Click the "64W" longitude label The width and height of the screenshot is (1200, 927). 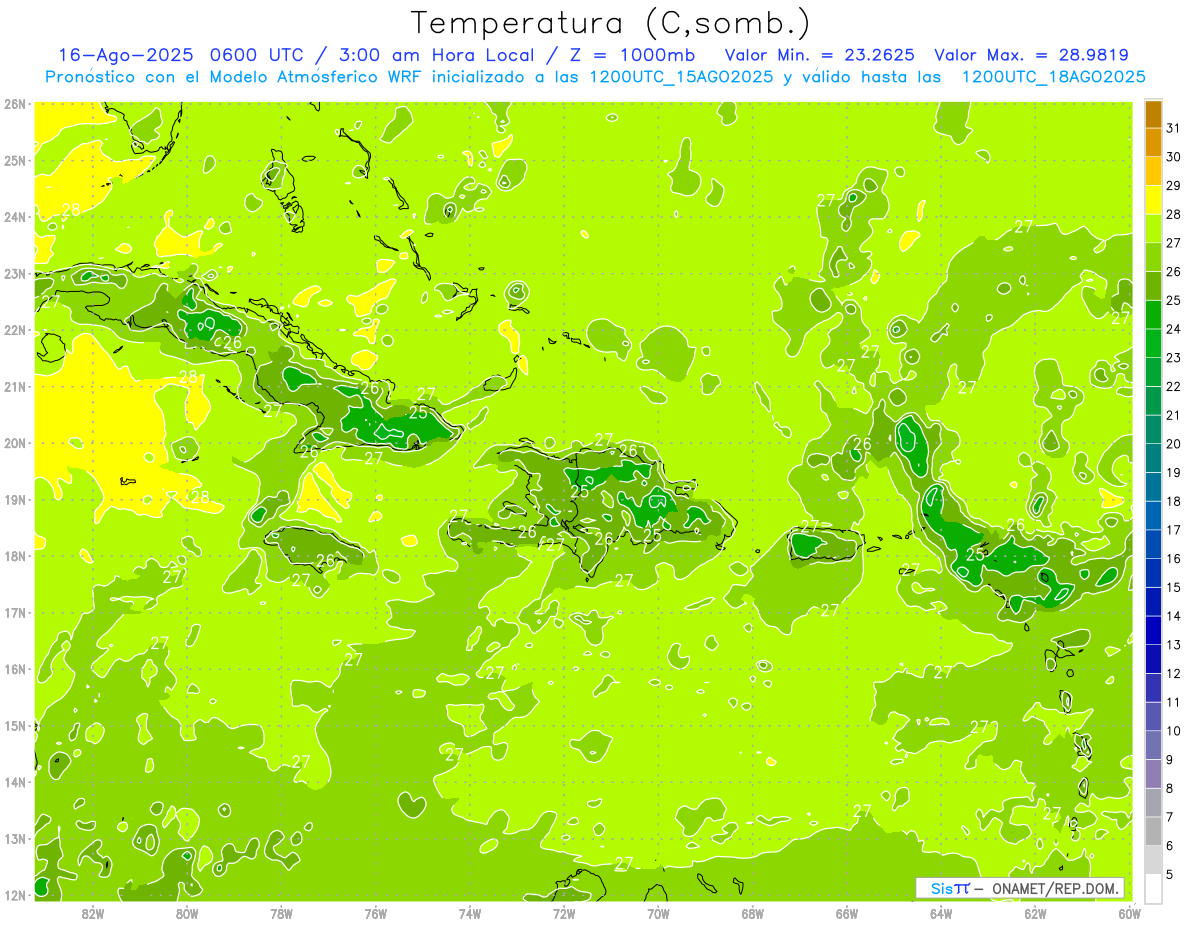tap(941, 913)
